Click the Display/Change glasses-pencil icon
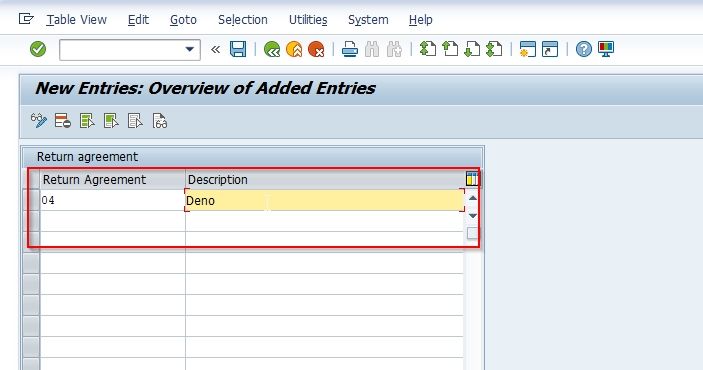703x370 pixels. click(x=39, y=121)
